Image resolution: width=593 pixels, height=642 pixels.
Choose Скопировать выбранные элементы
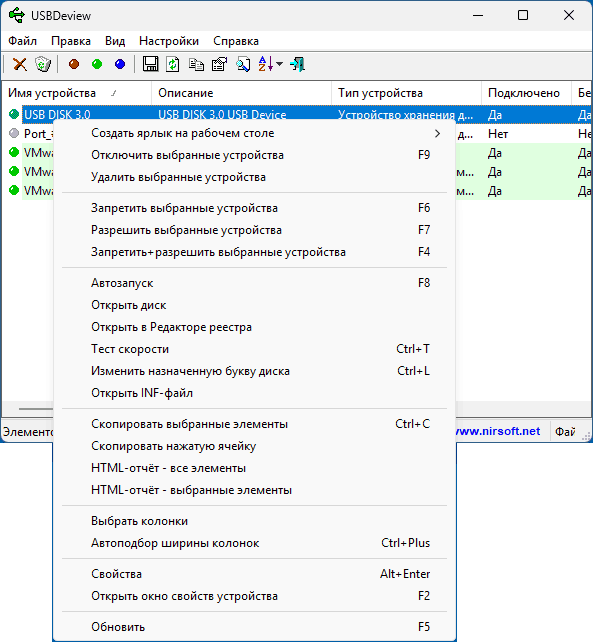254,424
